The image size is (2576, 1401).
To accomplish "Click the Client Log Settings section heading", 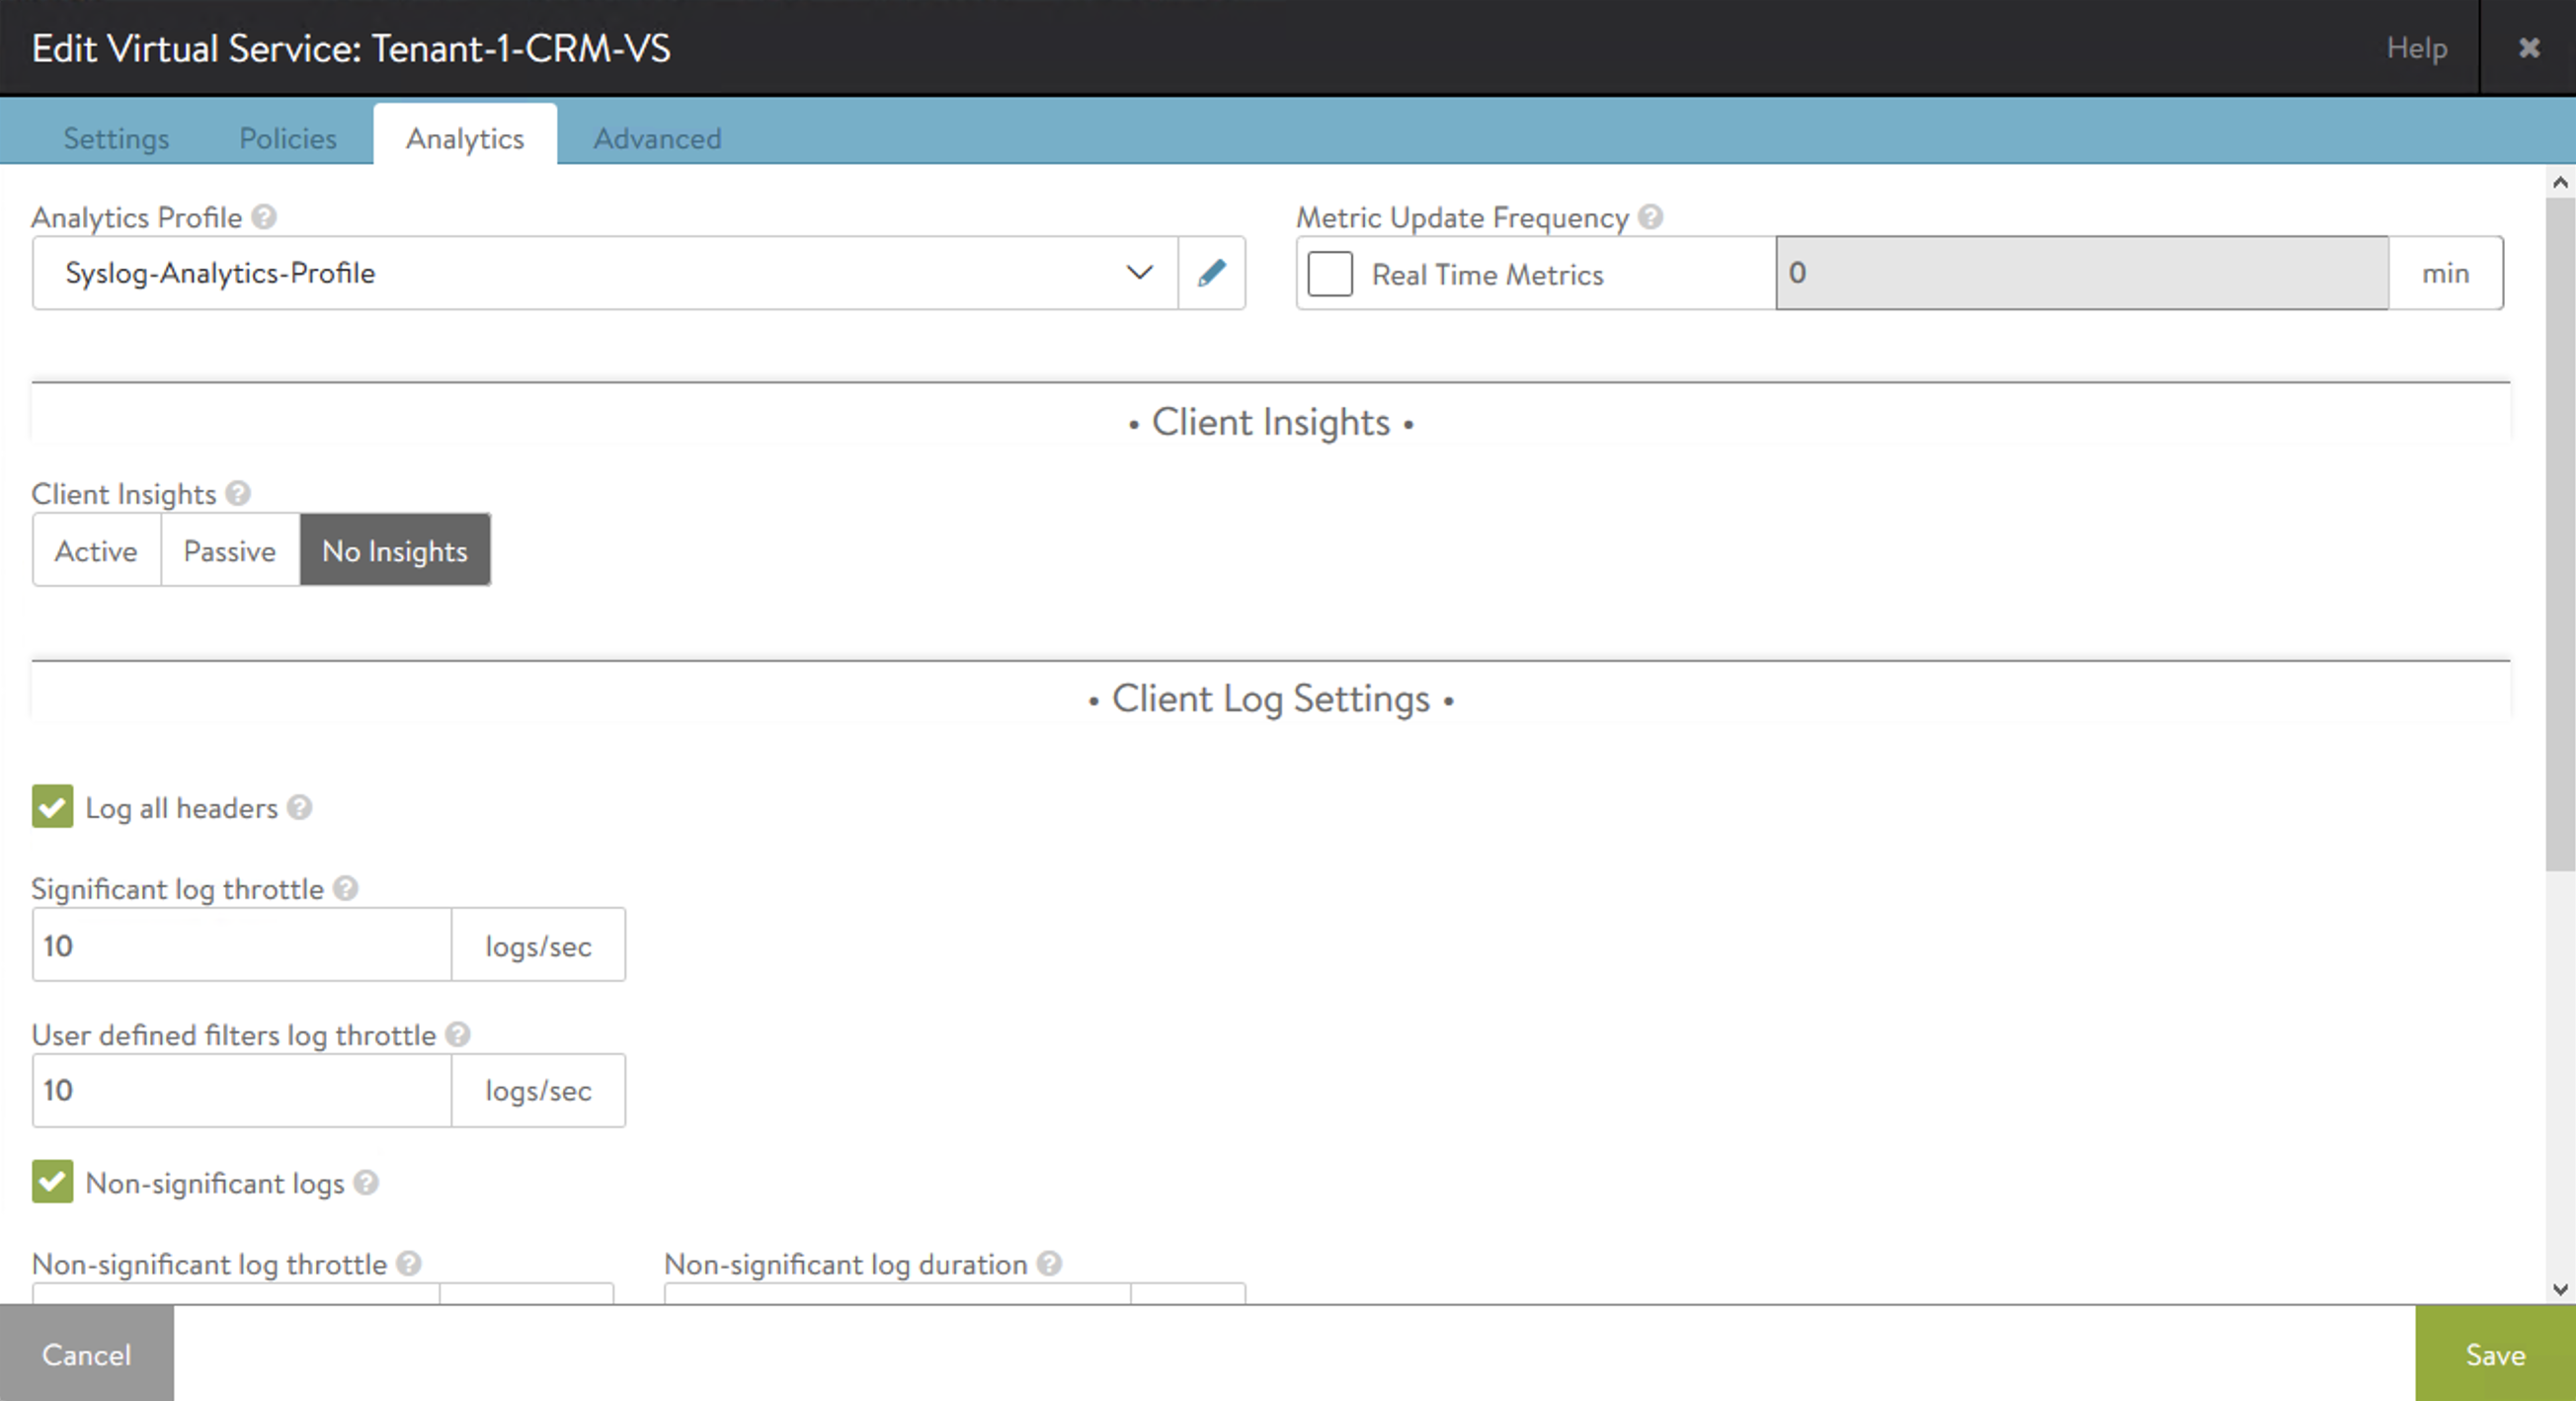I will click(1271, 699).
